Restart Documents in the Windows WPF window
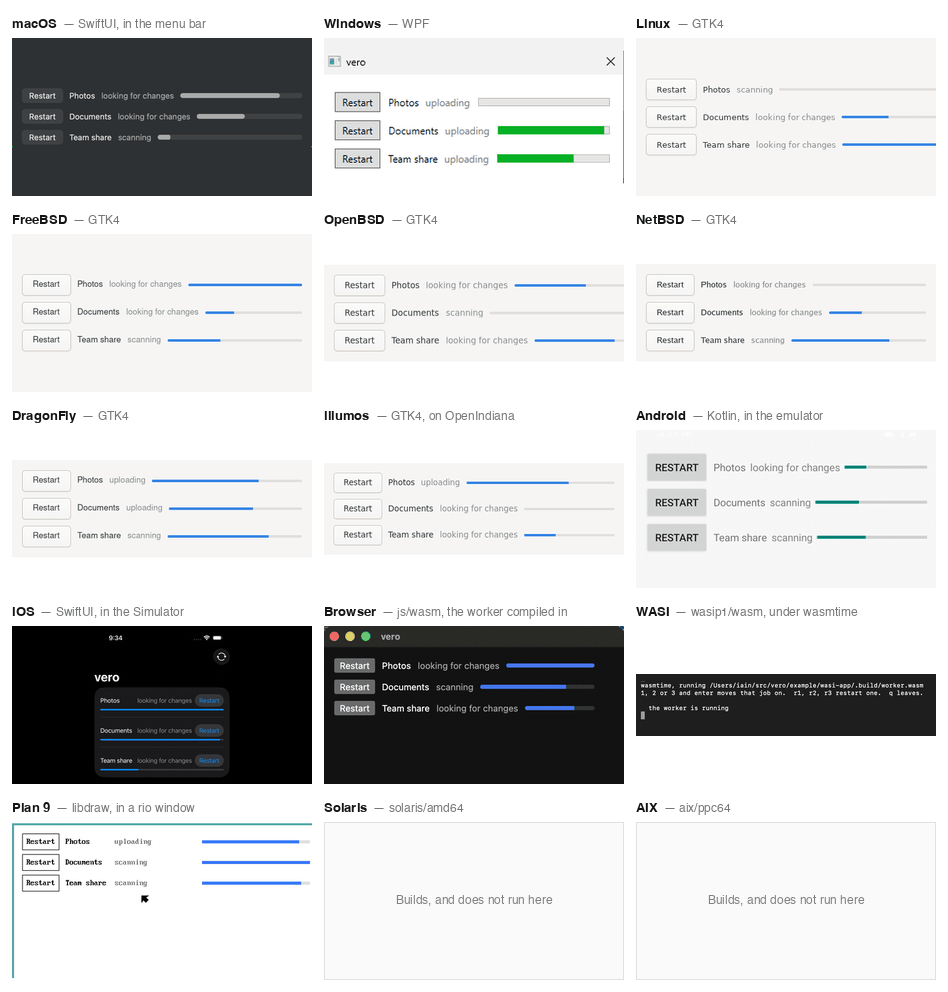948x992 pixels. (x=358, y=131)
